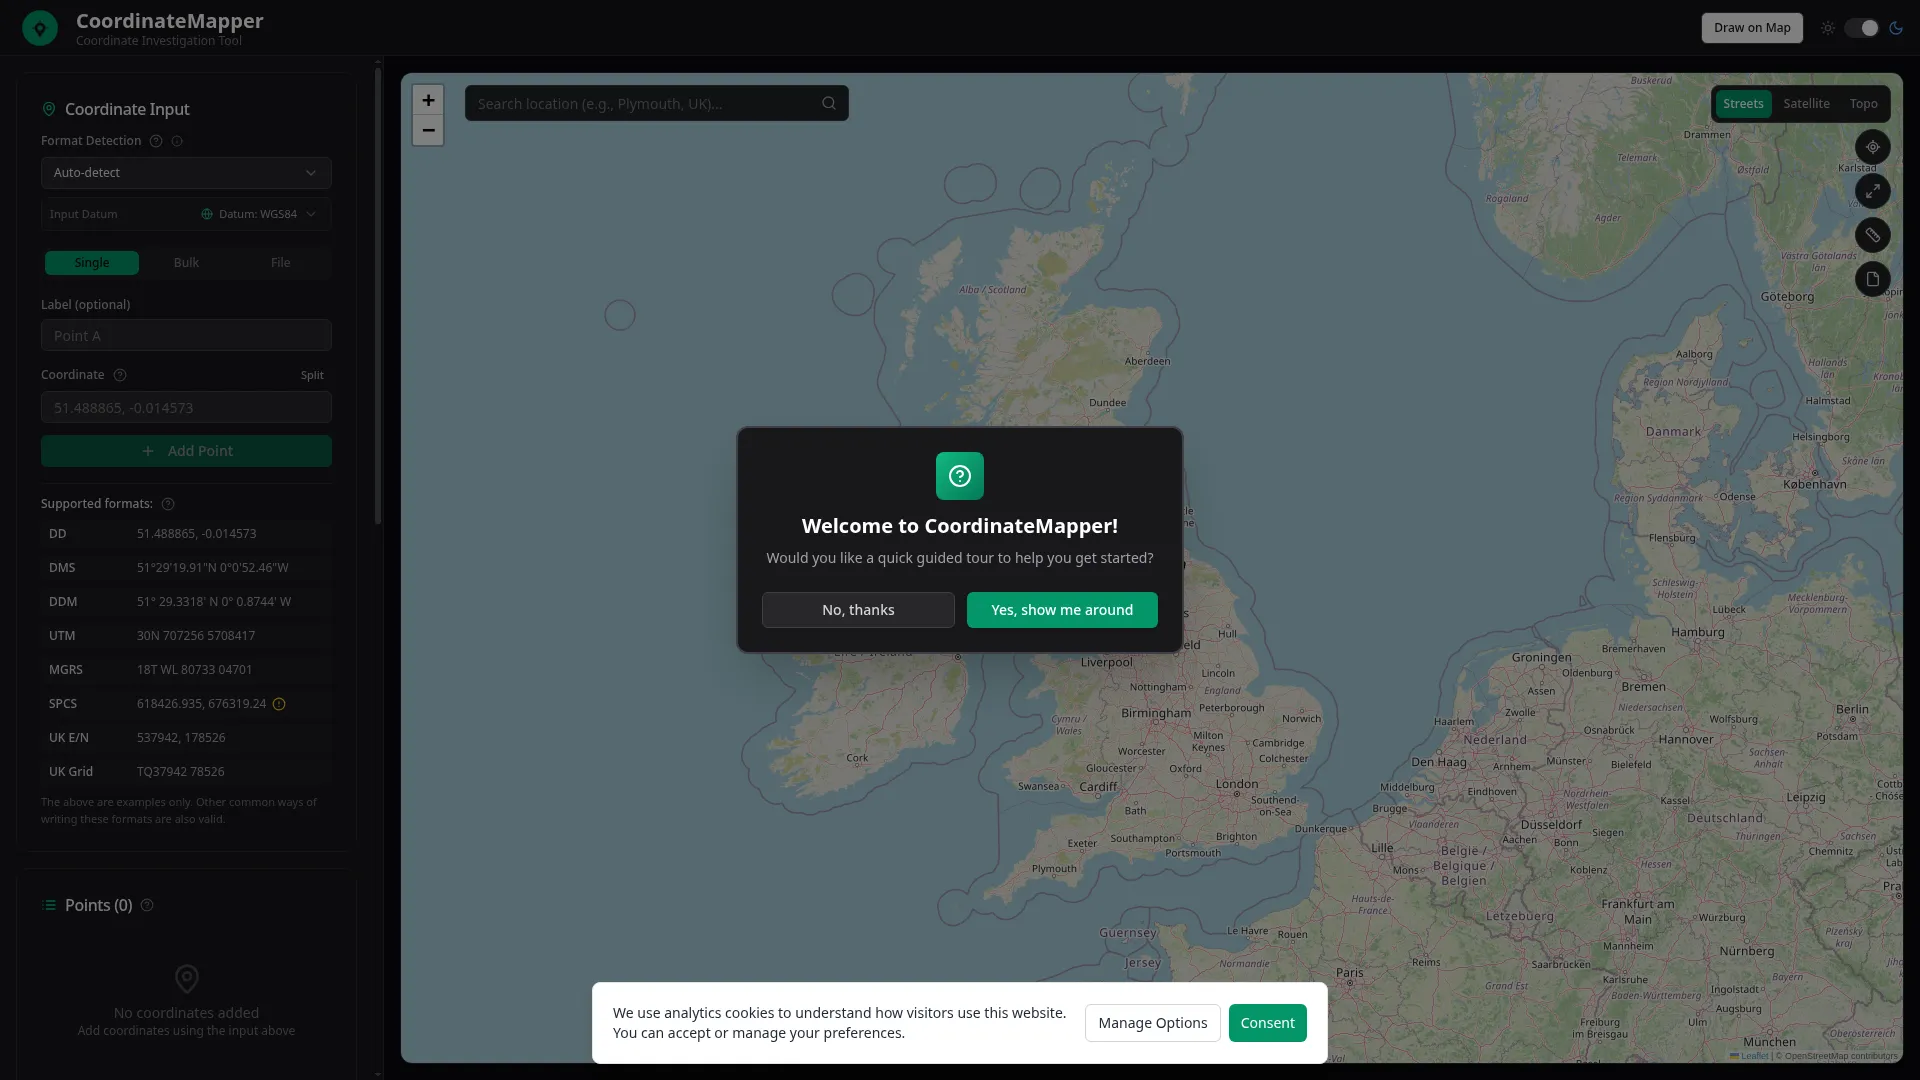1920x1080 pixels.
Task: Click the UTM example 30N 707256 5708417
Action: tap(195, 636)
